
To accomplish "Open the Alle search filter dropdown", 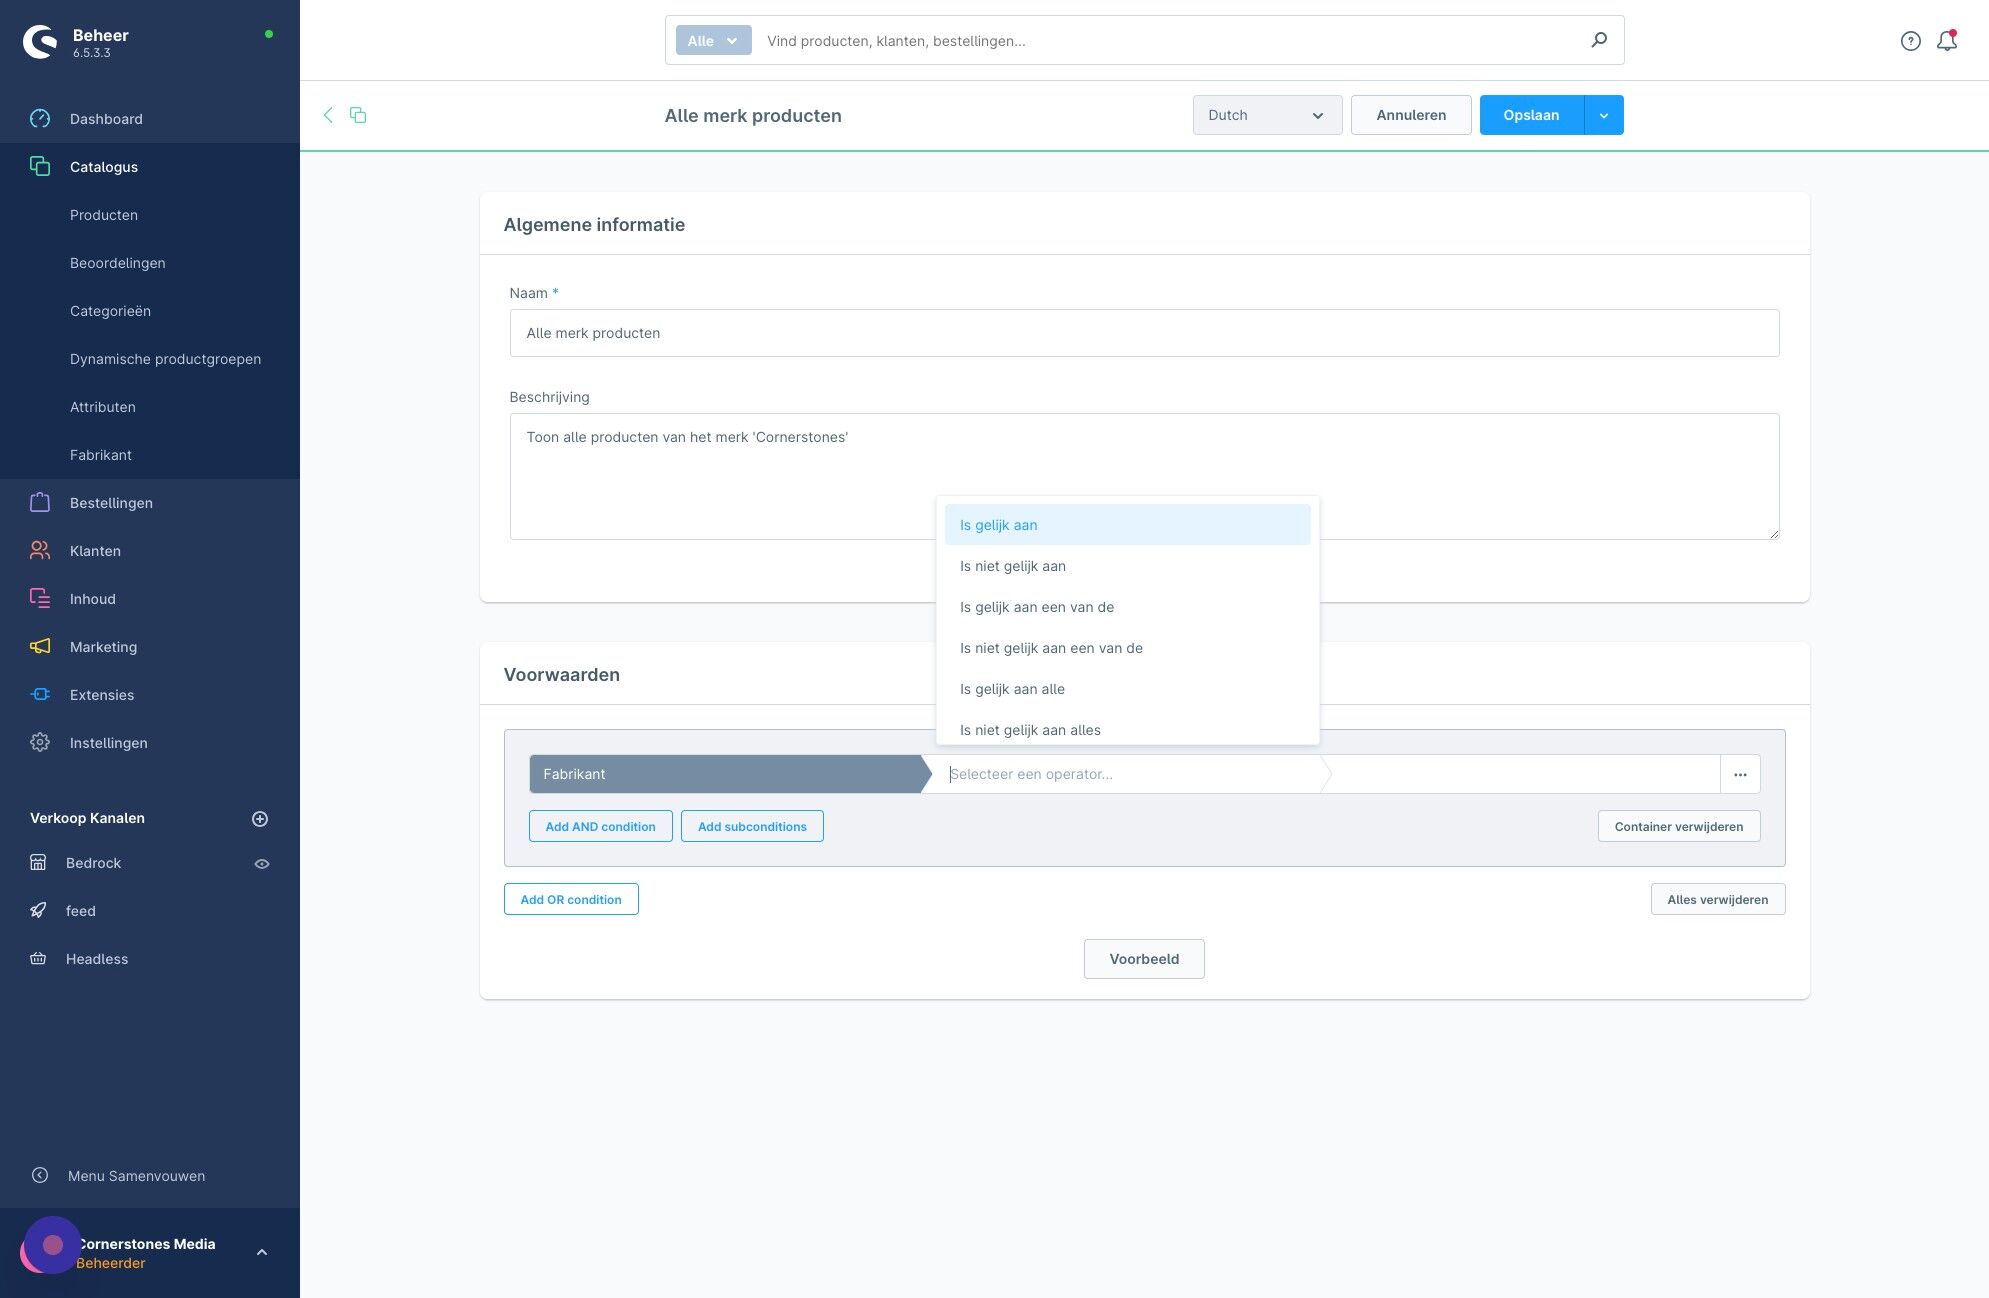I will pyautogui.click(x=712, y=40).
